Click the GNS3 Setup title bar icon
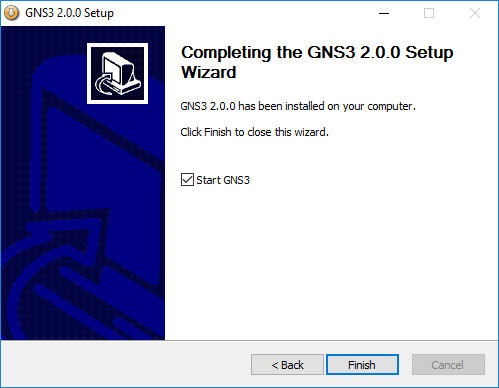The image size is (499, 388). pos(12,13)
